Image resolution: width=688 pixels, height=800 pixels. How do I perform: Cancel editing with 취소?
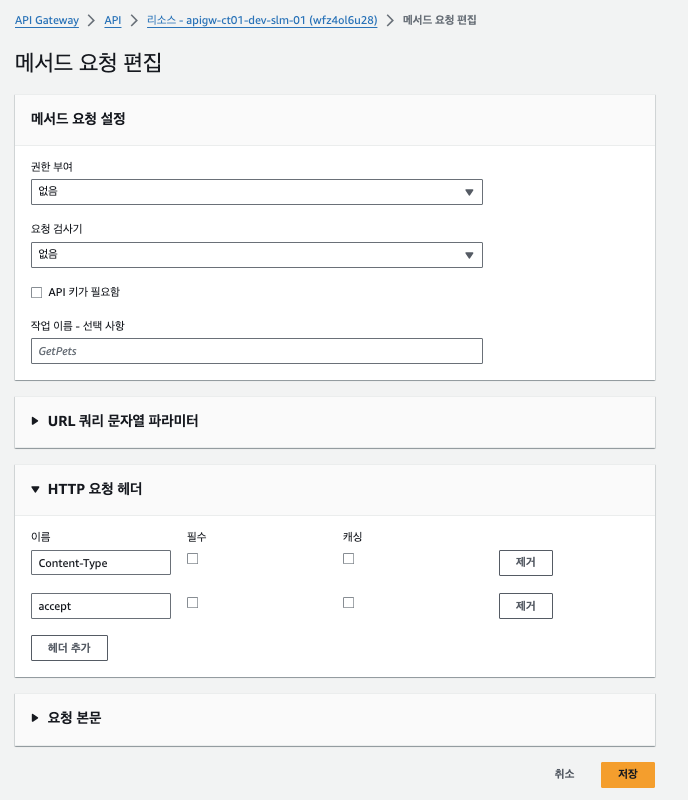564,774
